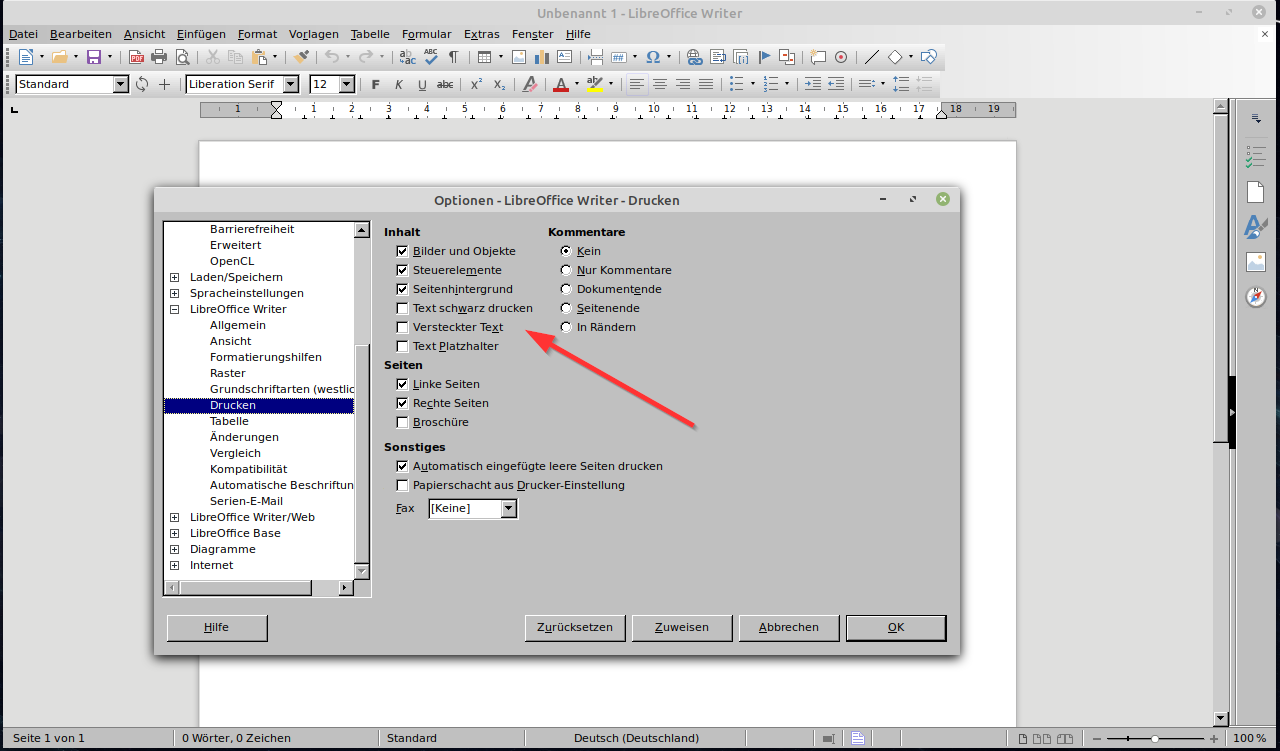
Task: Expand the 'LibreOffice Writer/Web' node
Action: click(x=175, y=517)
